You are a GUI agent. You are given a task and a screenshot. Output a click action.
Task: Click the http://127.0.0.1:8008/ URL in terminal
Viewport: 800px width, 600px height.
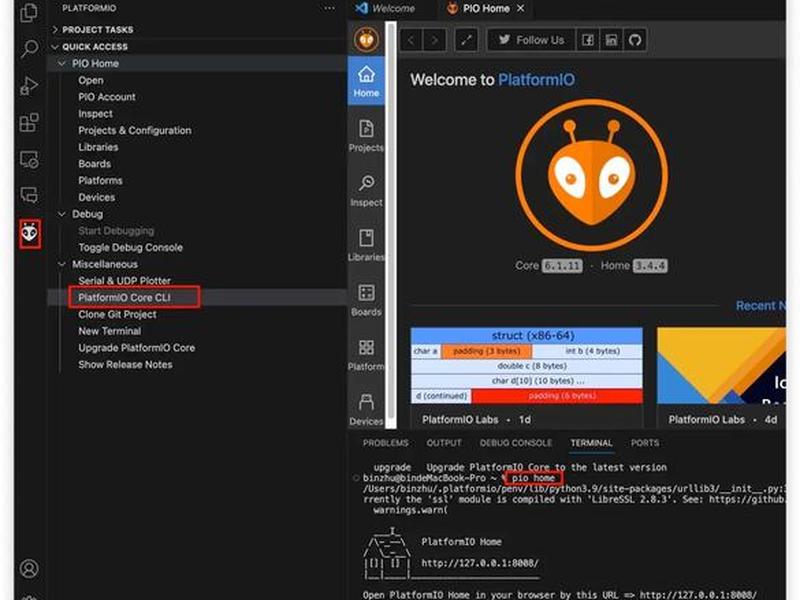tap(480, 563)
